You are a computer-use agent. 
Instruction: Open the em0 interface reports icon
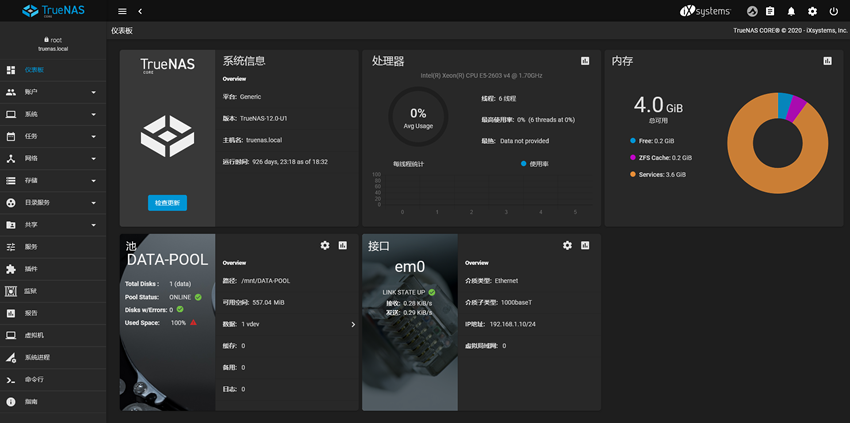pos(585,245)
